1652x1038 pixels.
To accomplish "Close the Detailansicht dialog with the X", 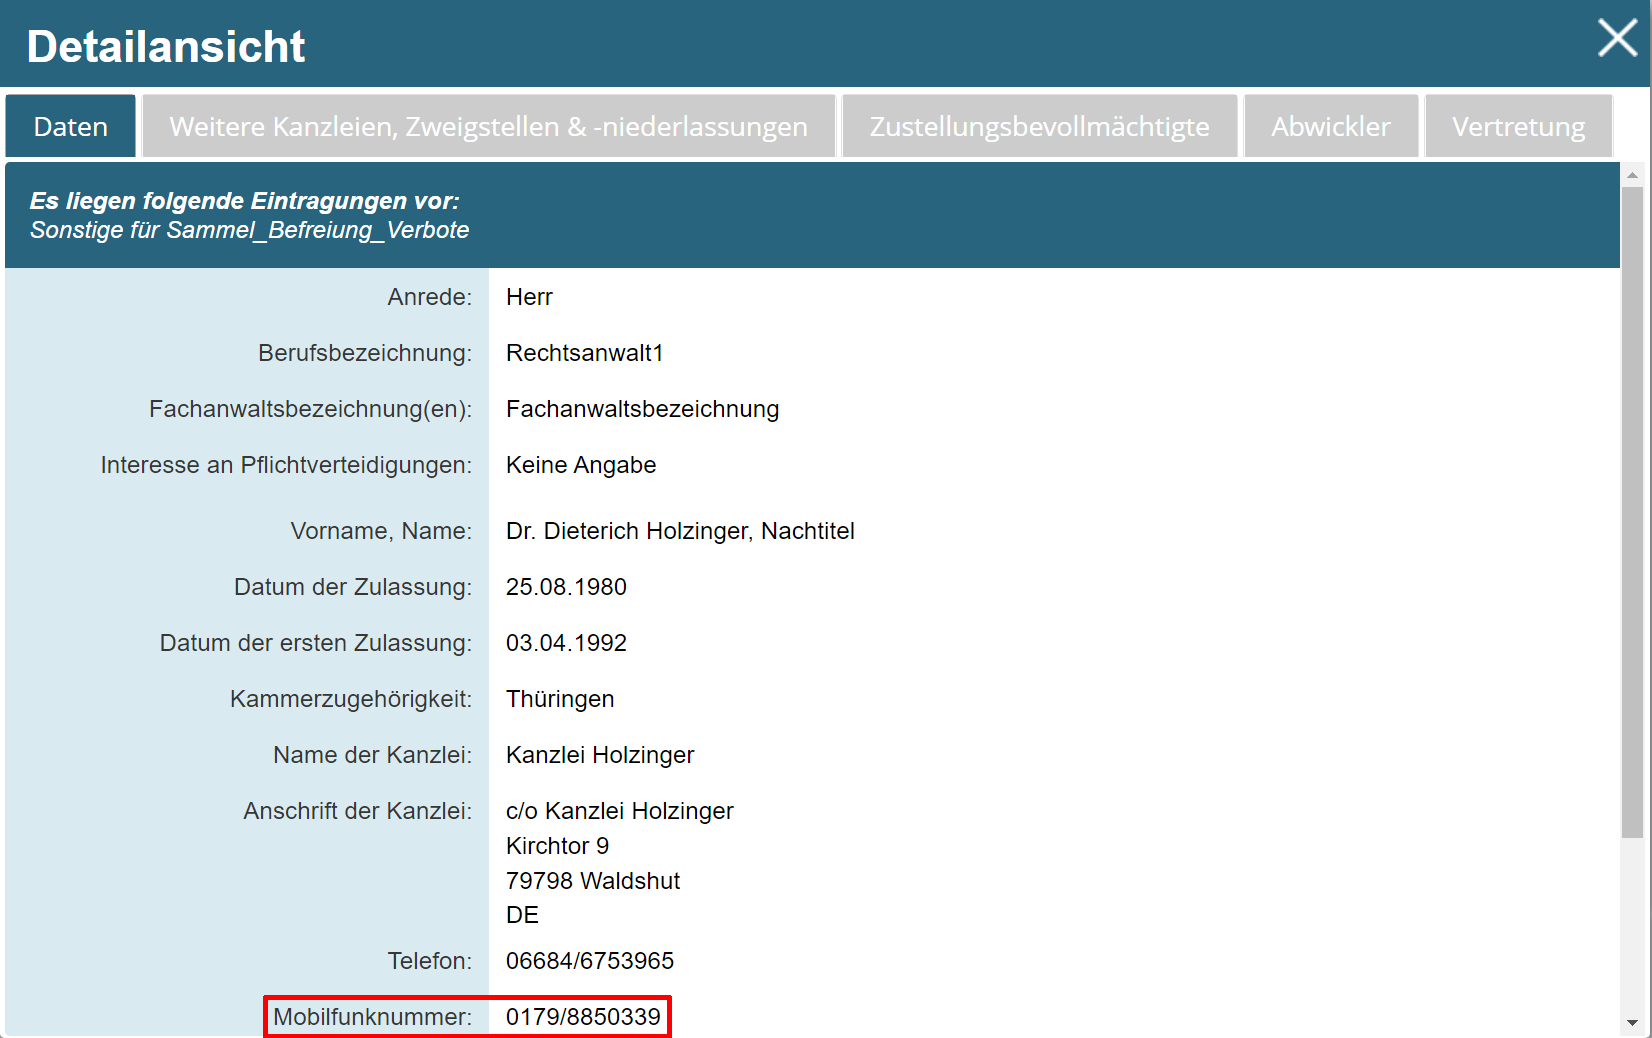I will (x=1616, y=39).
